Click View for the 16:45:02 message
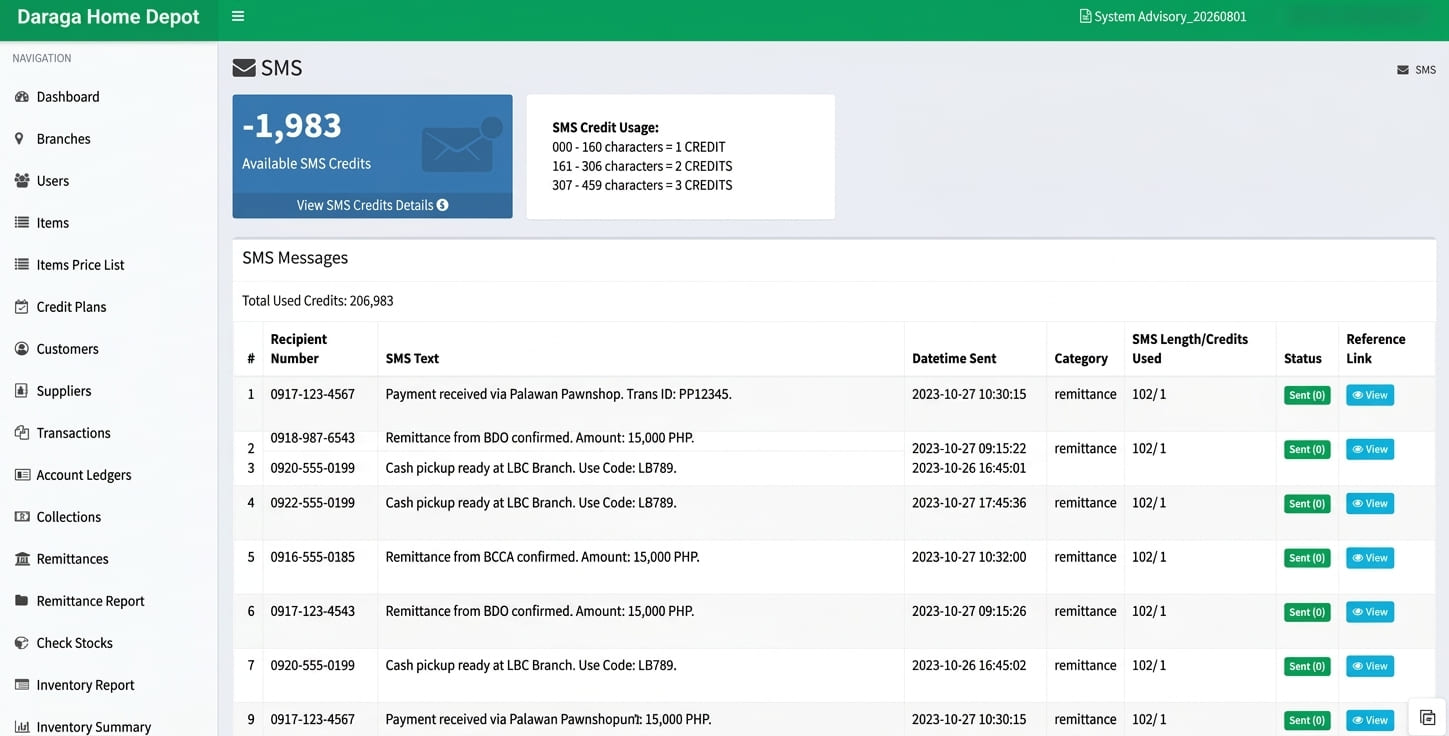 pos(1370,665)
